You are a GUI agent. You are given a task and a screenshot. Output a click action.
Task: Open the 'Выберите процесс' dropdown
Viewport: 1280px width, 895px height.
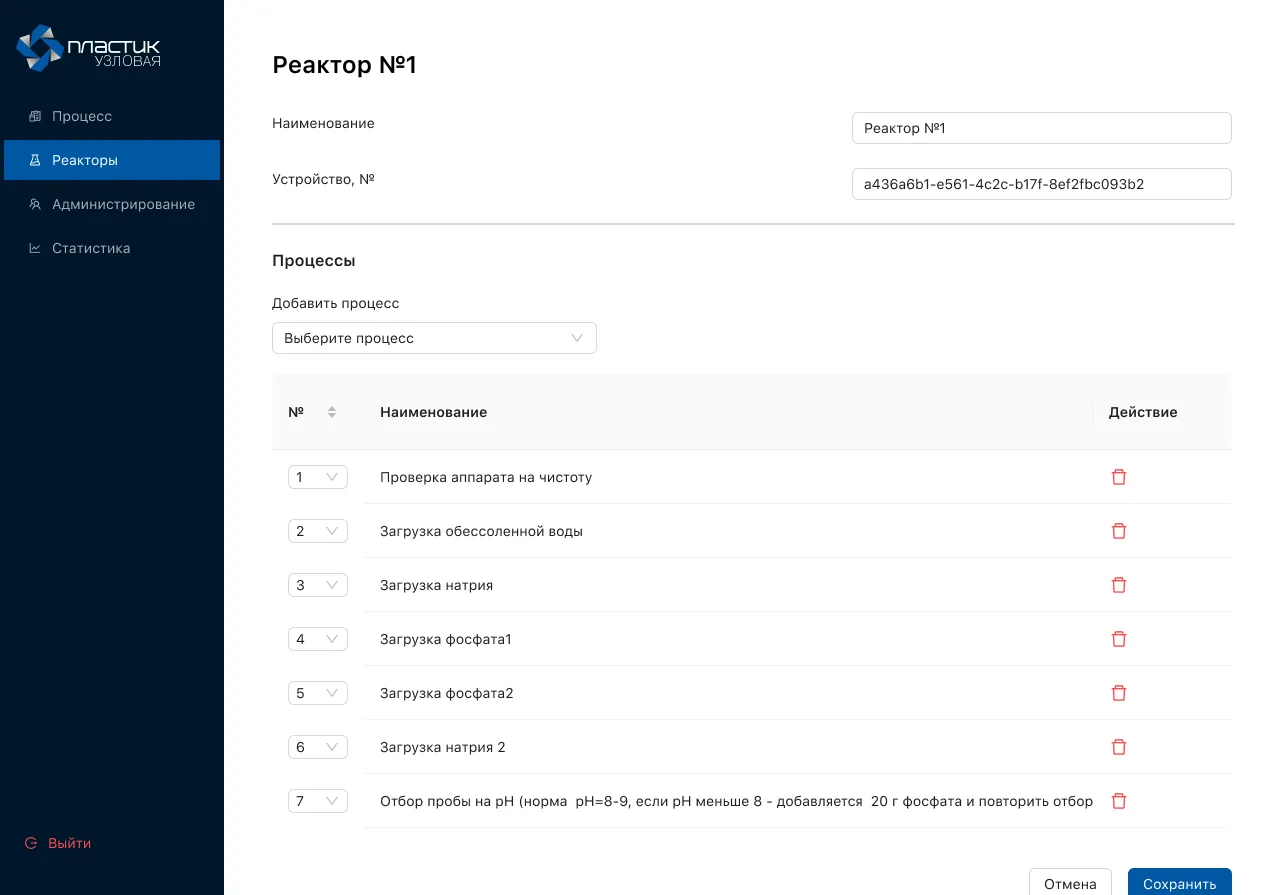coord(434,338)
